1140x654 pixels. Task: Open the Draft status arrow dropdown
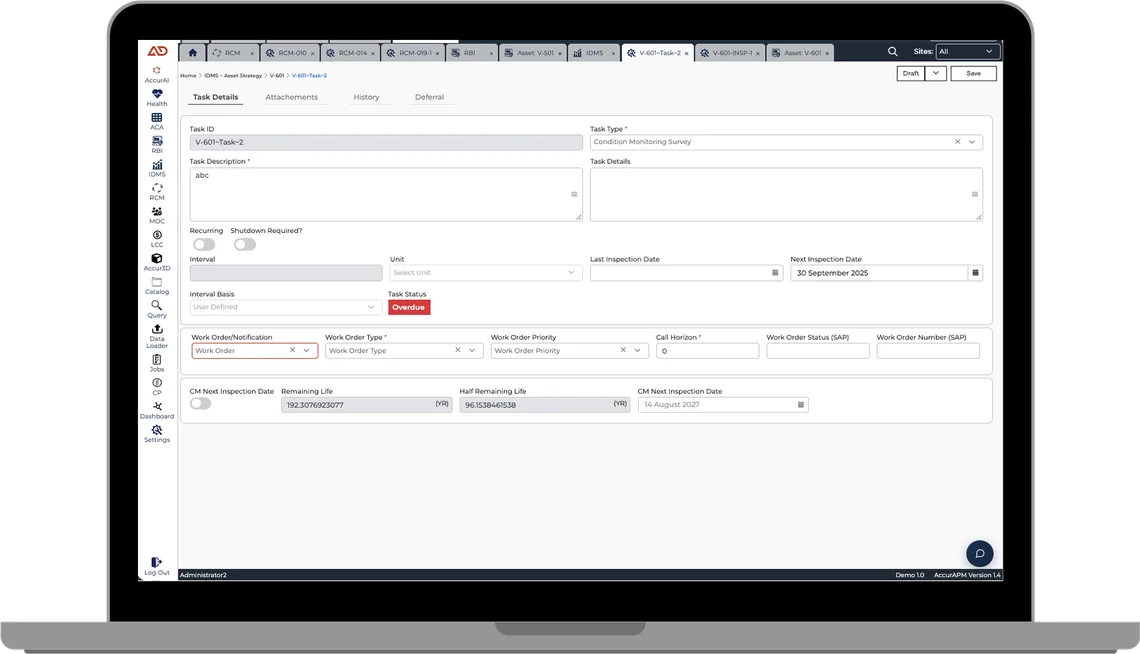(x=936, y=73)
